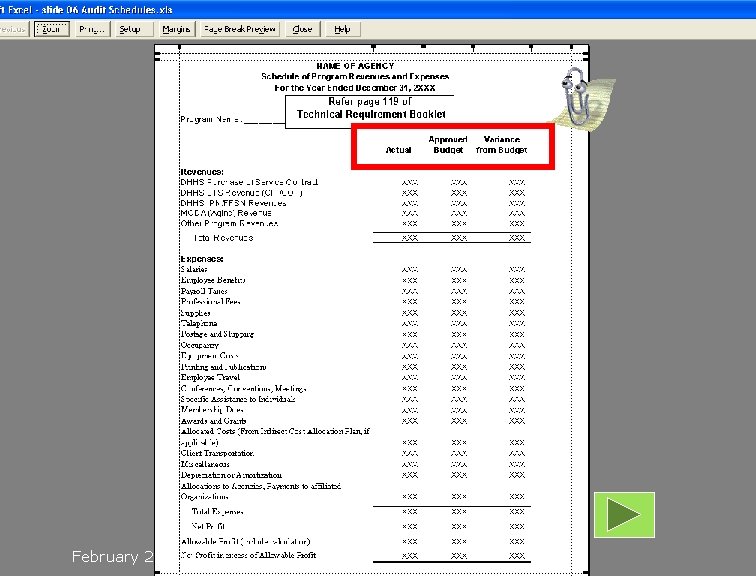Click the 'Expenses:' section label
The width and height of the screenshot is (756, 576).
pyautogui.click(x=202, y=259)
